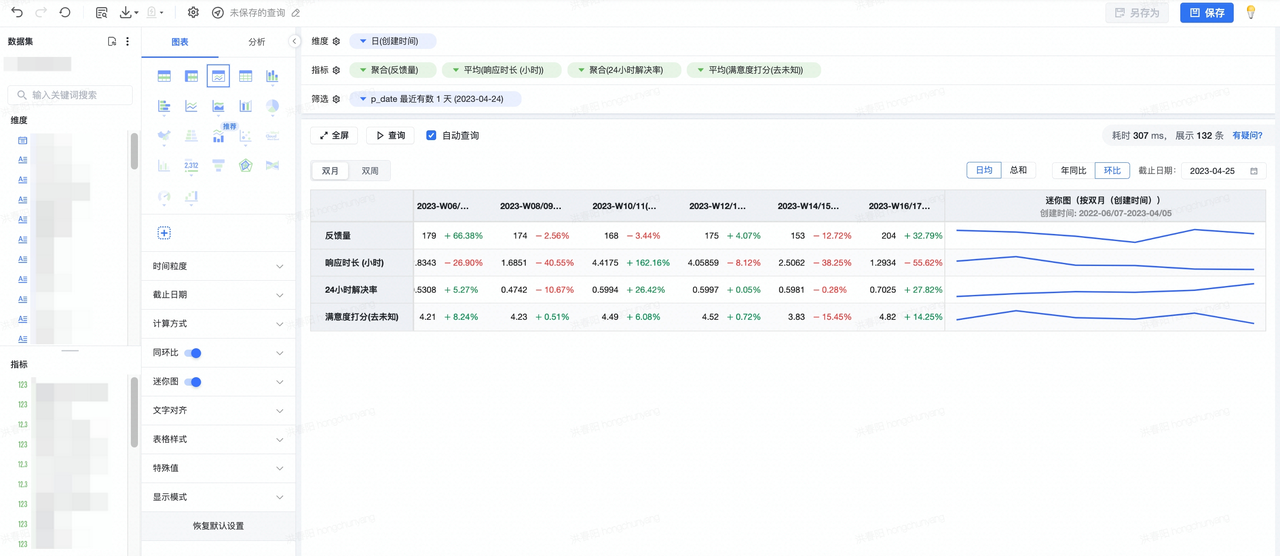Uncheck the 自动查询 checkbox
The width and height of the screenshot is (1280, 556).
click(431, 135)
